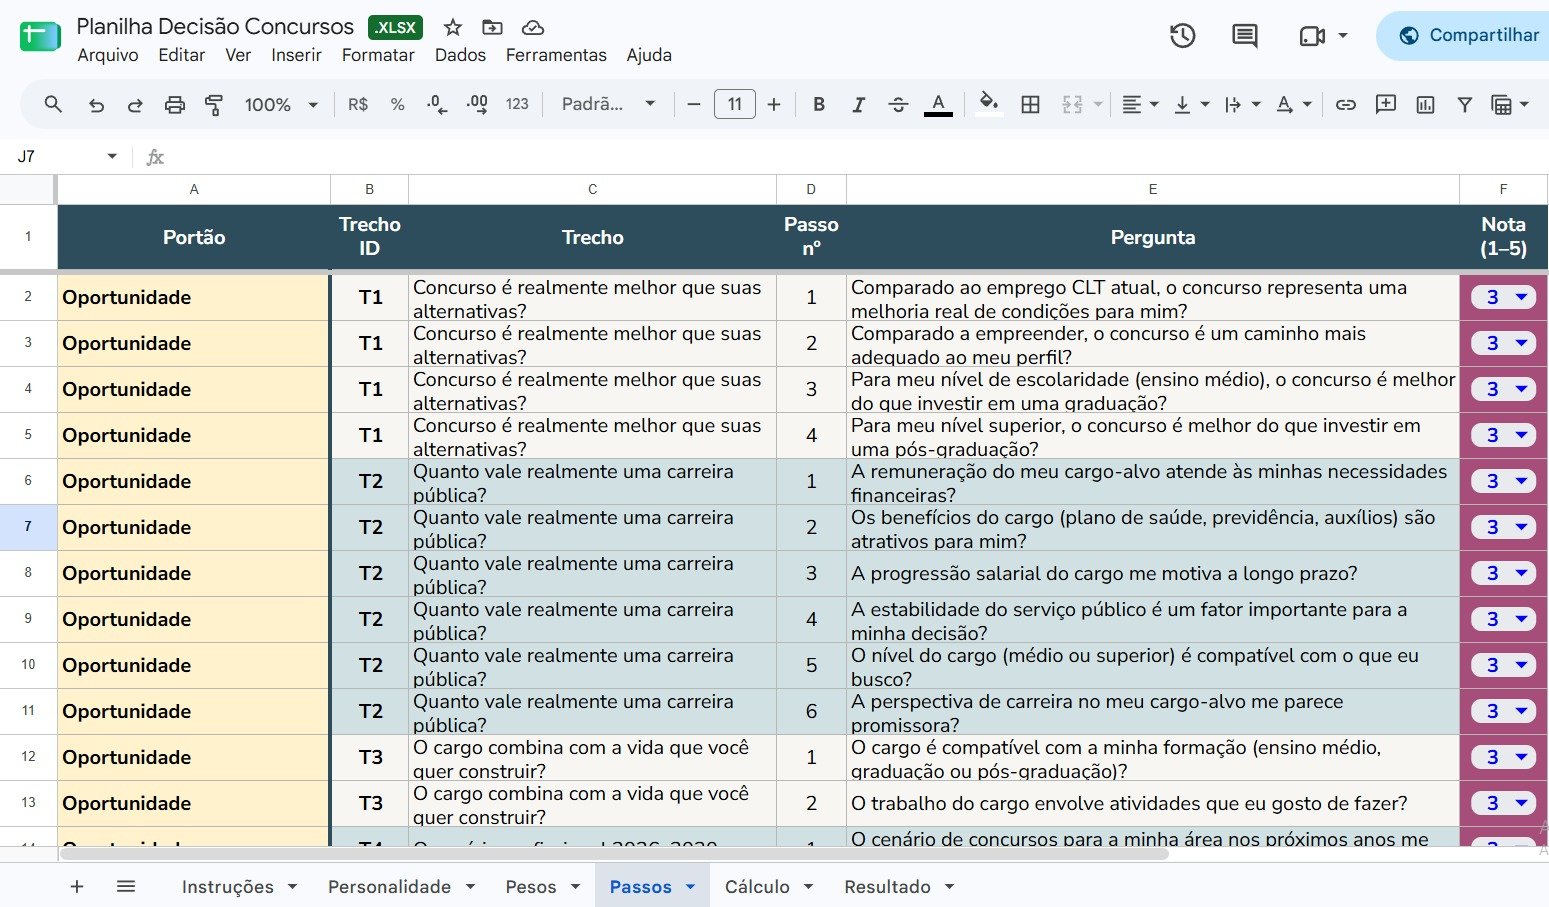This screenshot has width=1549, height=907.
Task: Move document to folder icon
Action: [492, 27]
